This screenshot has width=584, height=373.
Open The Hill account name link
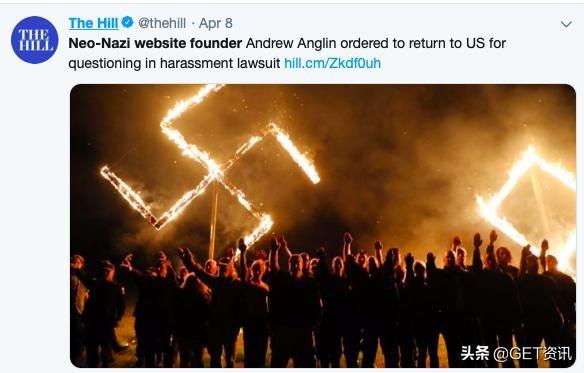click(x=93, y=23)
